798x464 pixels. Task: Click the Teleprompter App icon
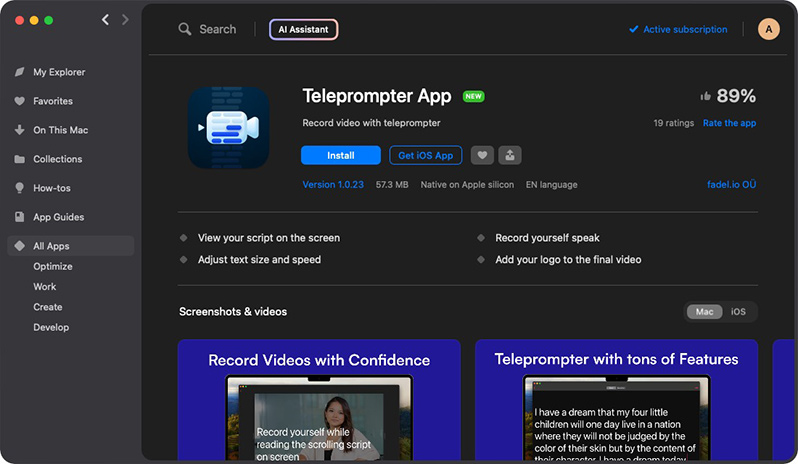(x=229, y=128)
